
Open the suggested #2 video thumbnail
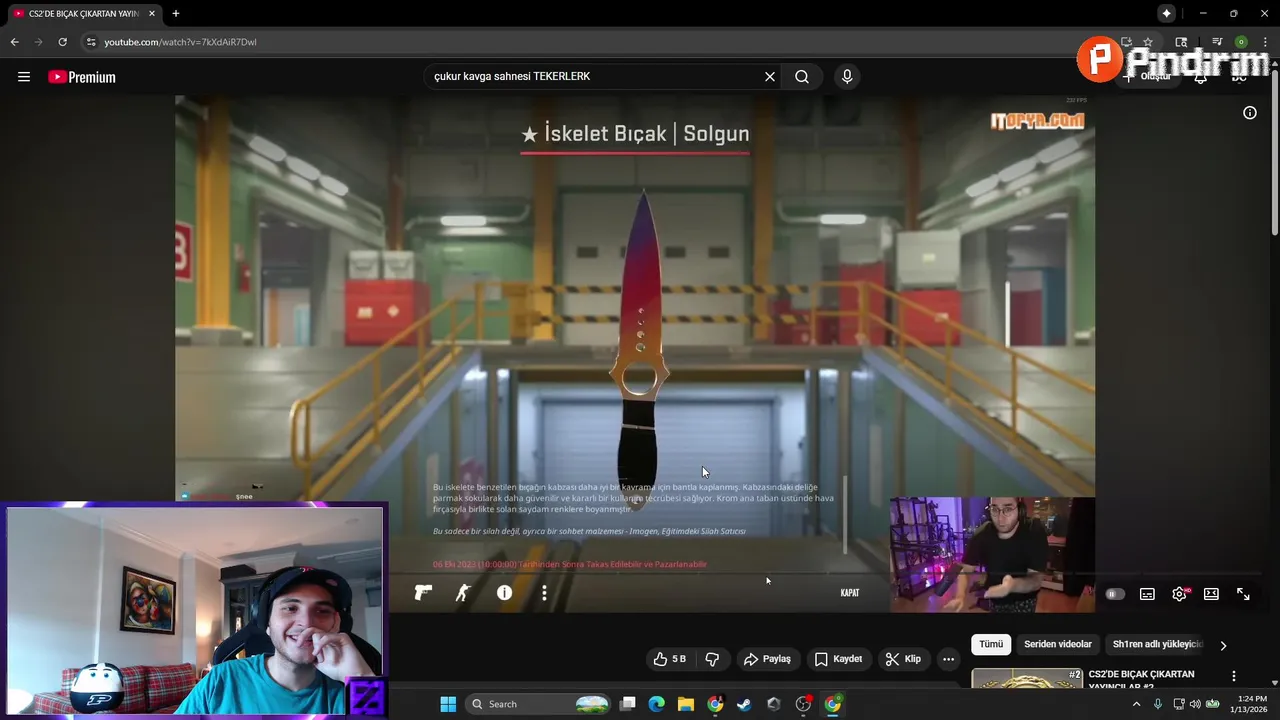[x=1027, y=678]
